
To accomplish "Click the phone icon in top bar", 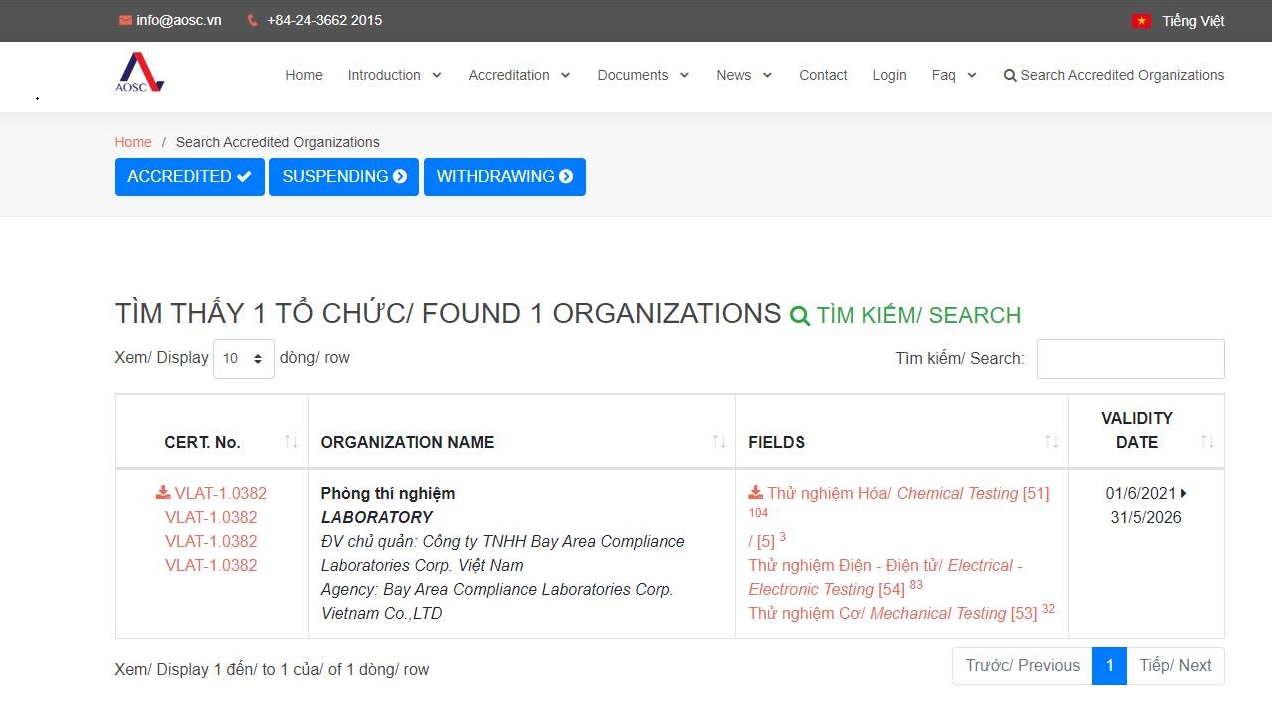I will coord(252,20).
